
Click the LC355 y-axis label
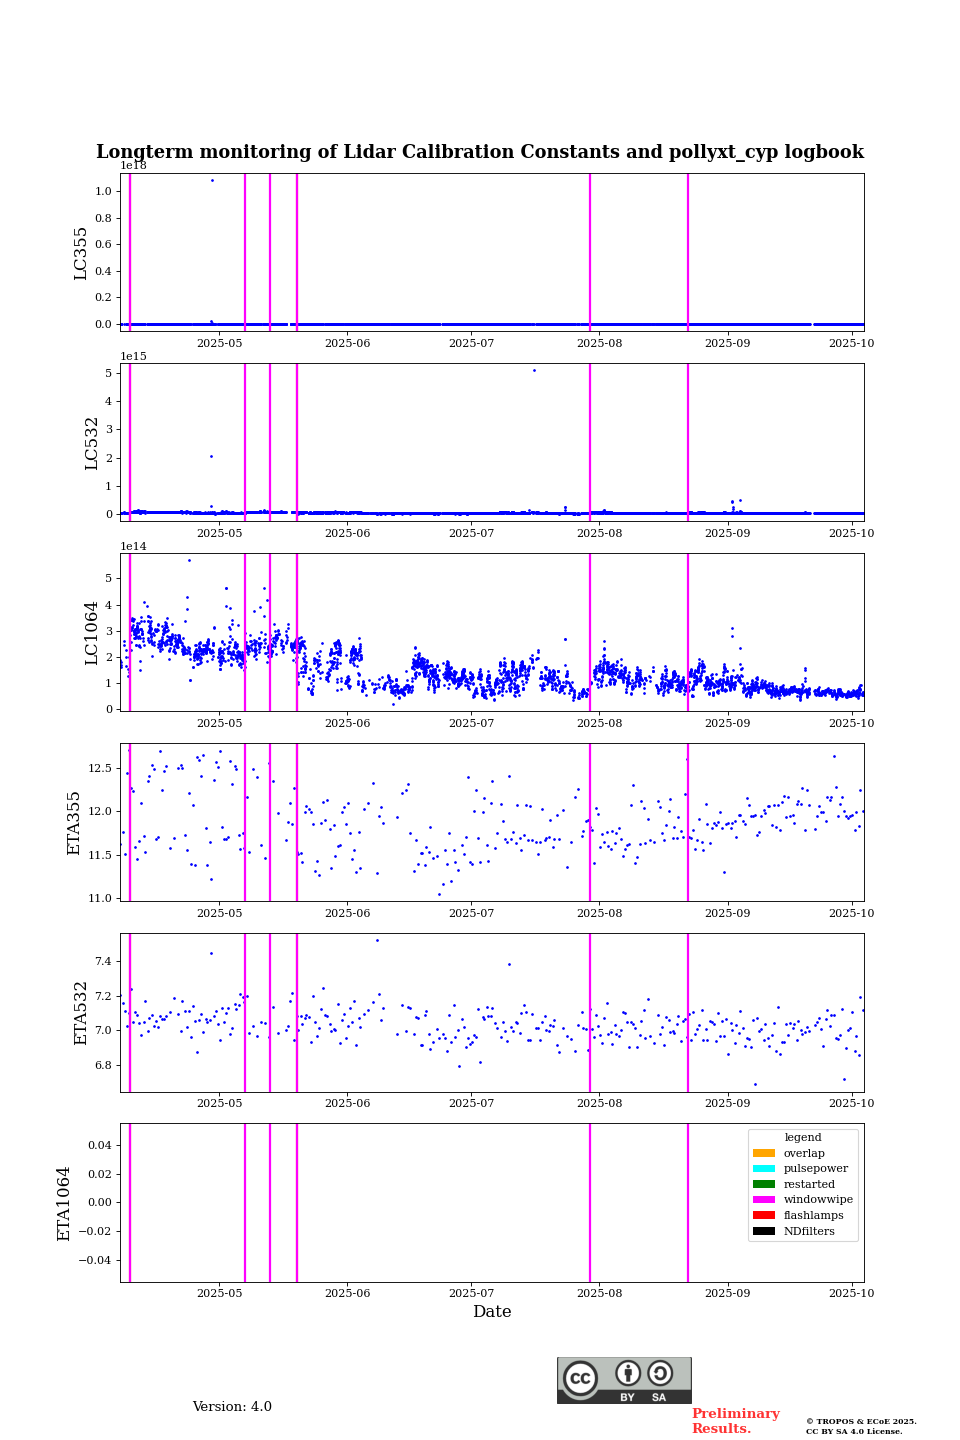[x=81, y=253]
